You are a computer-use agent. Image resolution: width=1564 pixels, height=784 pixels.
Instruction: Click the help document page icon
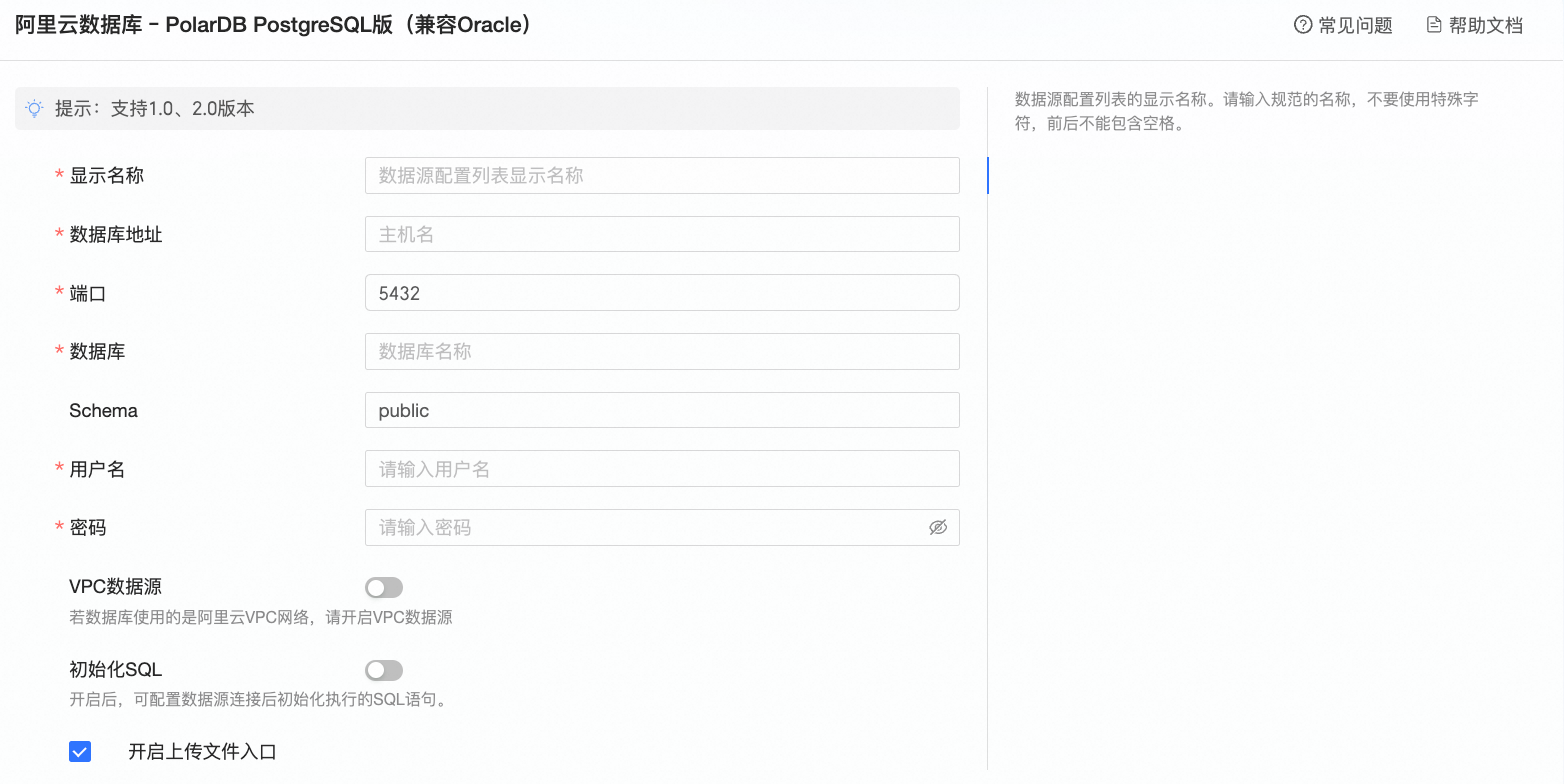coord(1433,25)
